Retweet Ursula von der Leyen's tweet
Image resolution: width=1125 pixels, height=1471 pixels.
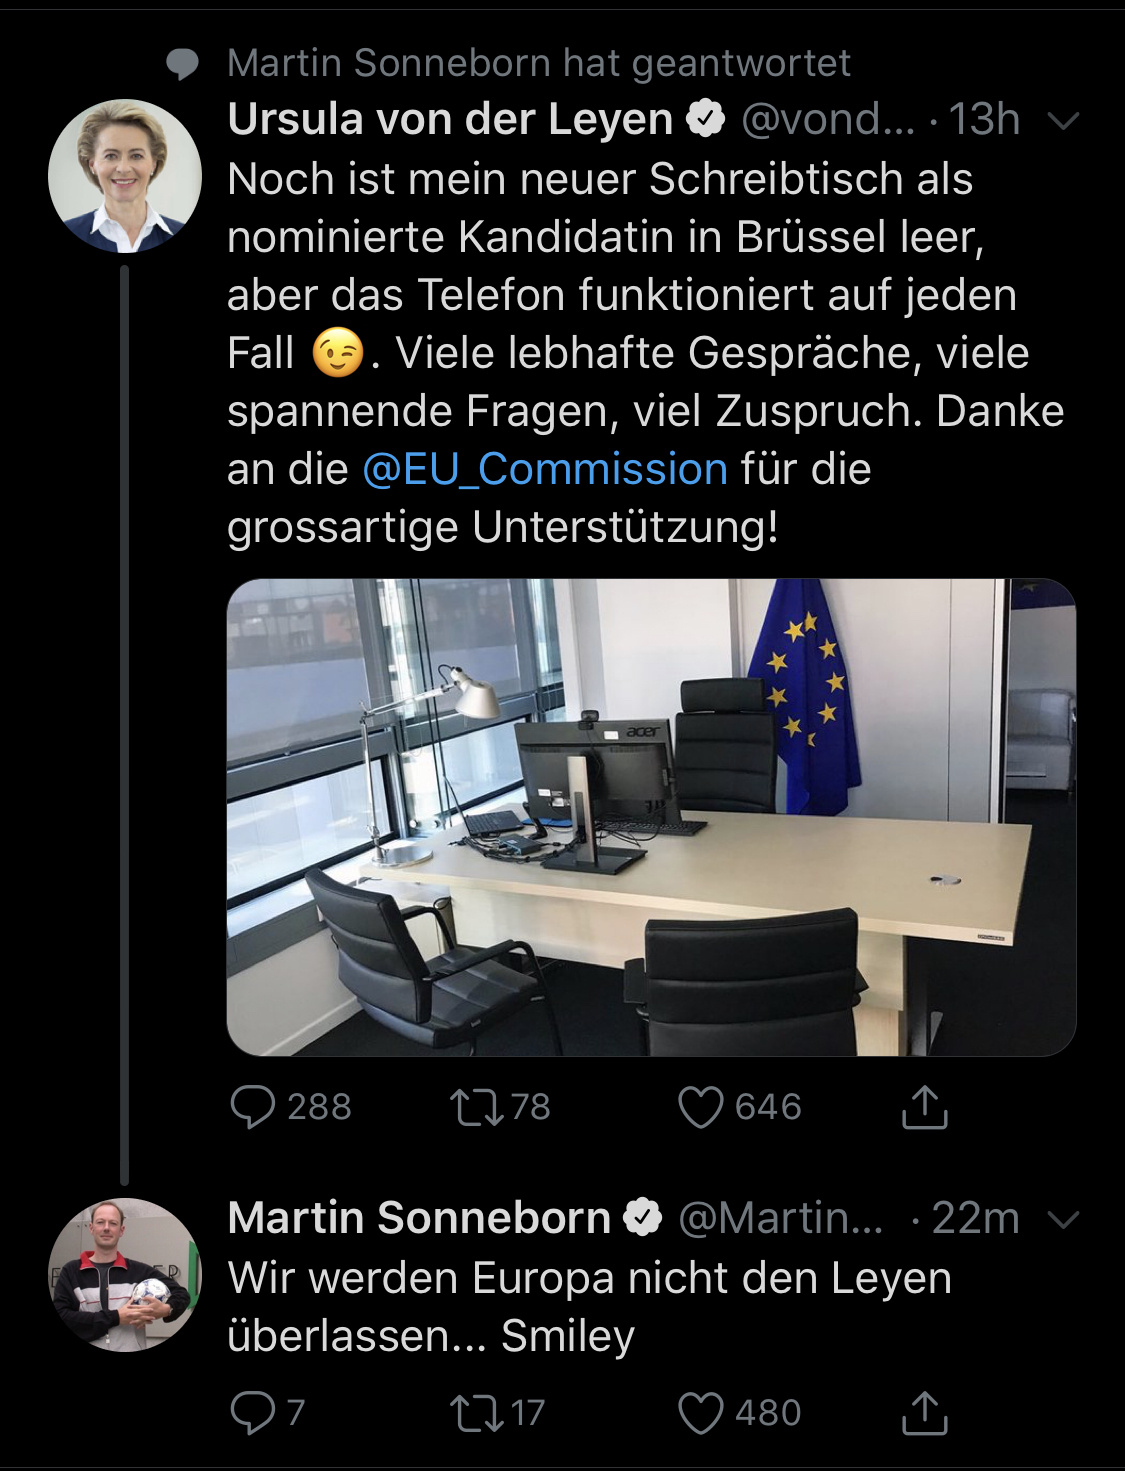pos(476,1107)
